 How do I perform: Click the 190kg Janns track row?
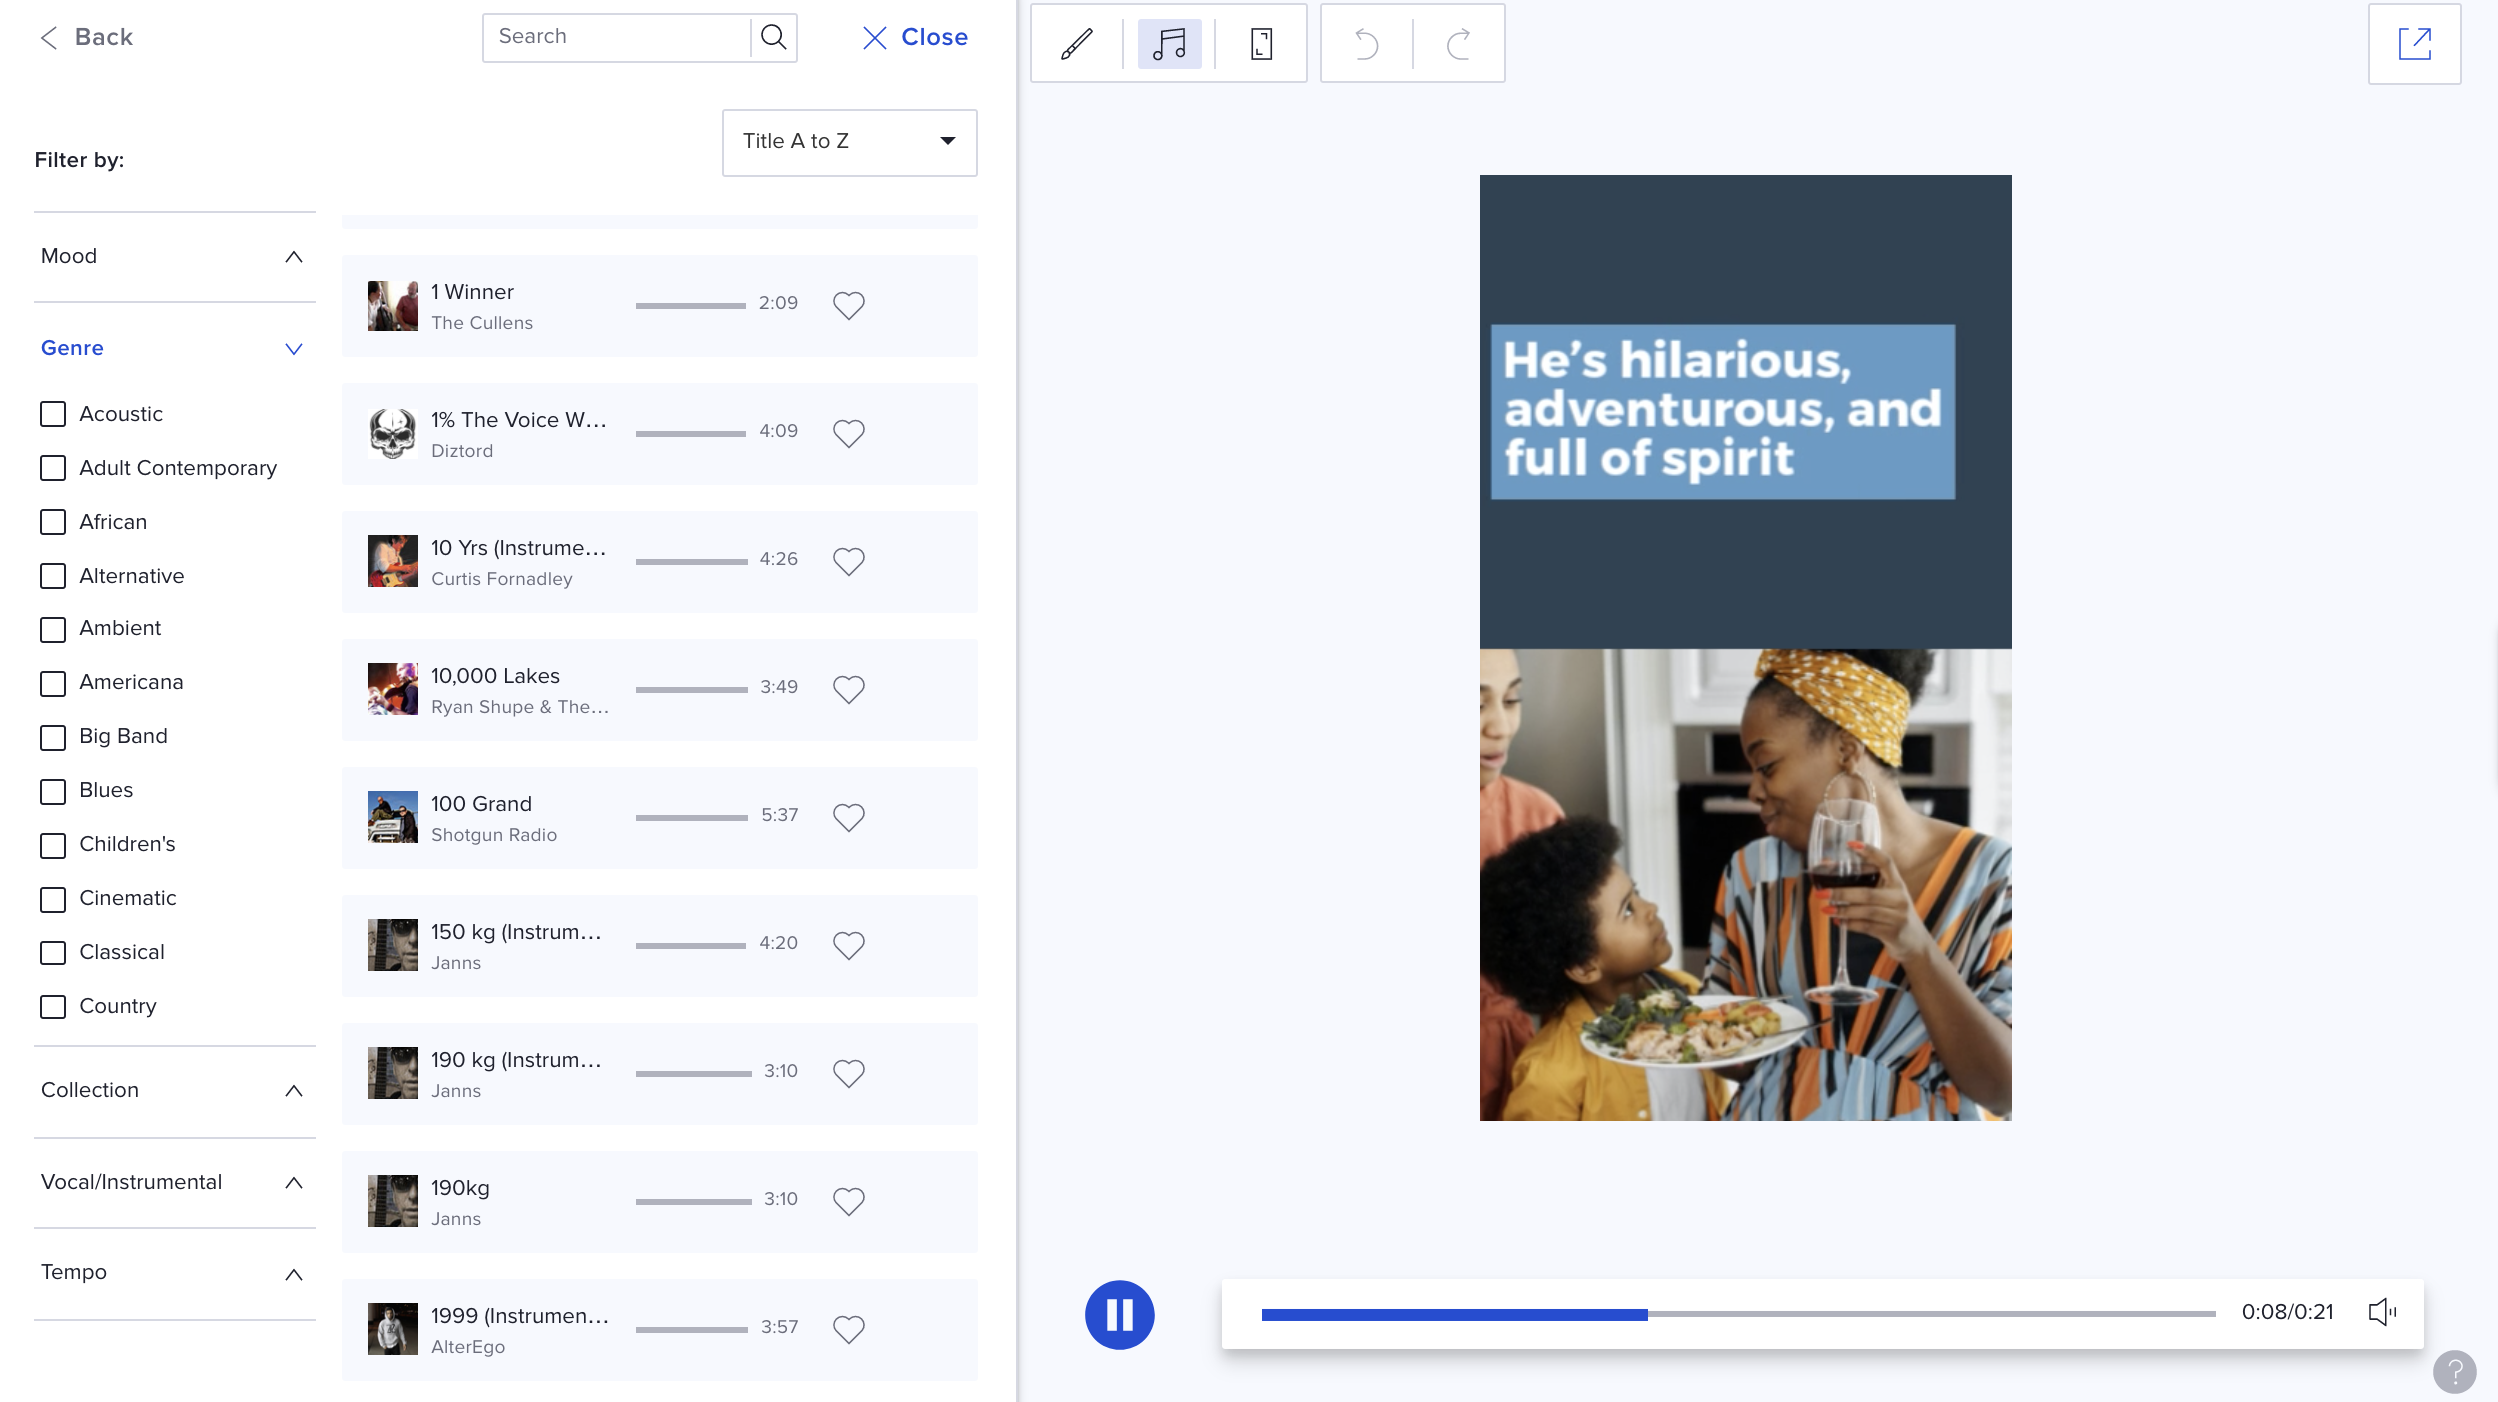coord(659,1201)
